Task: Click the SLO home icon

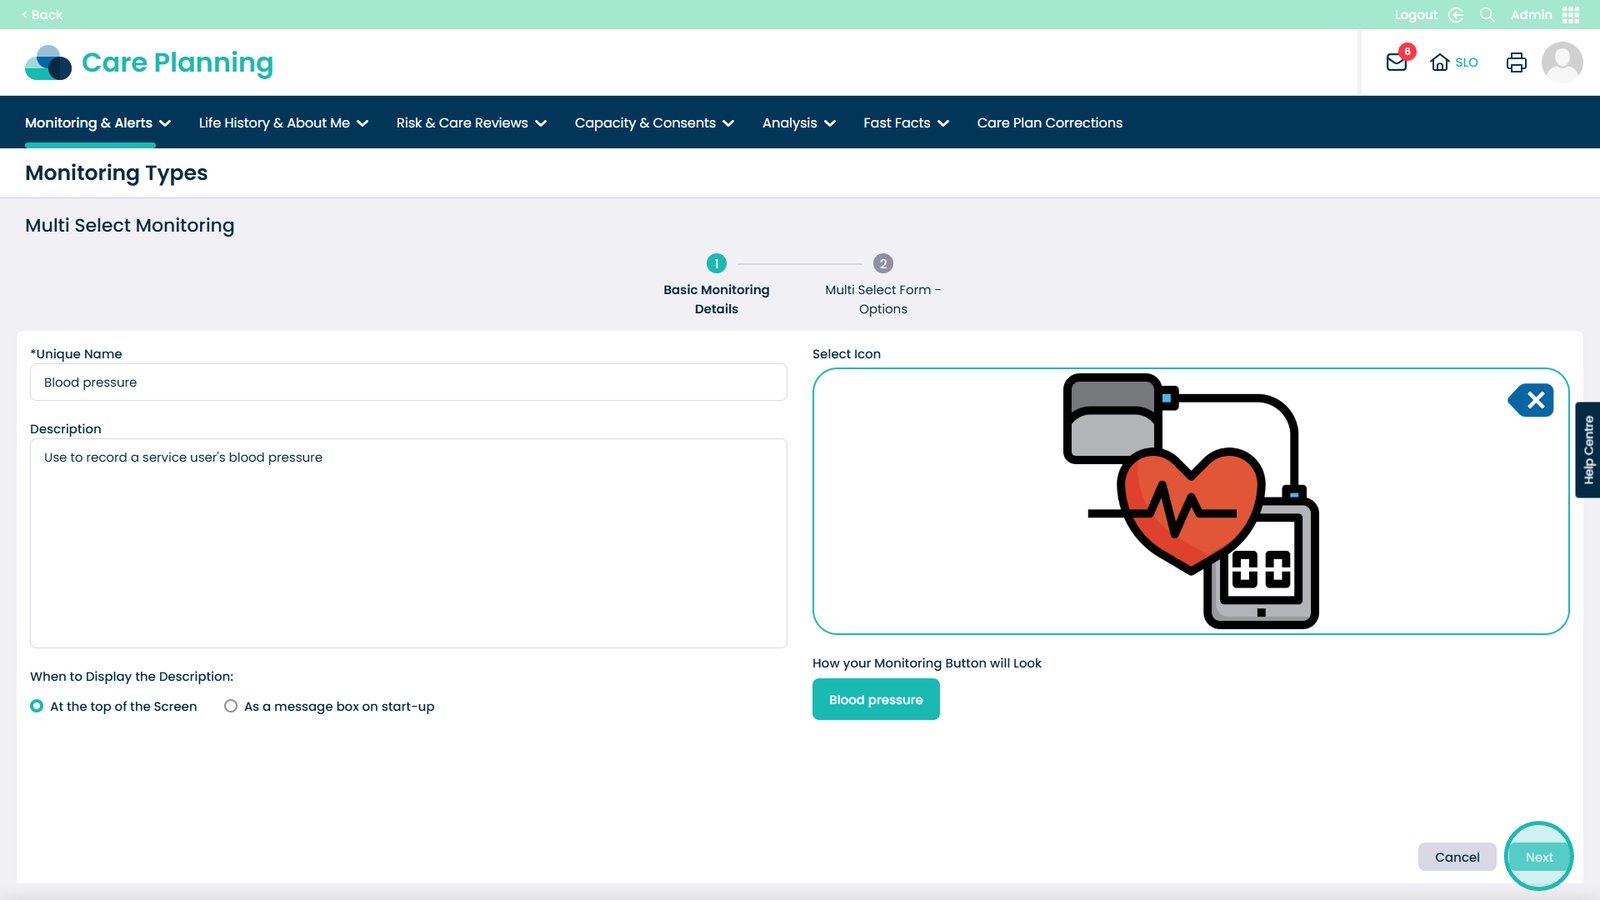Action: pyautogui.click(x=1440, y=62)
